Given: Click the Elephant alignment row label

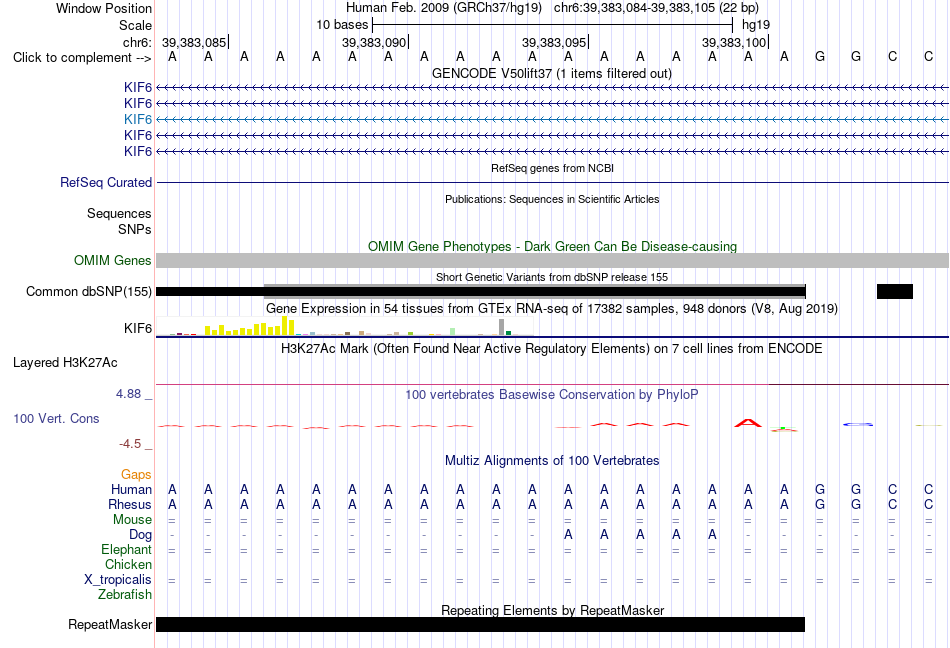Looking at the screenshot, I should pos(126,549).
